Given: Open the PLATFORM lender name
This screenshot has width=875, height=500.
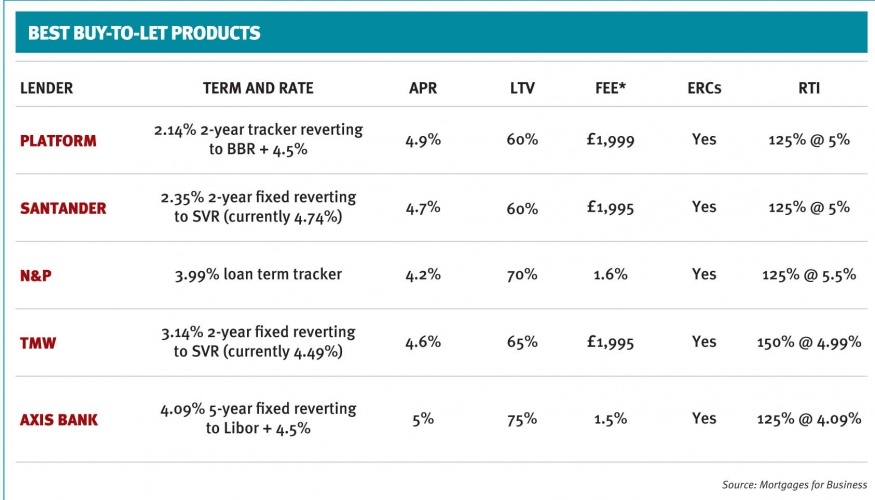Looking at the screenshot, I should (58, 141).
